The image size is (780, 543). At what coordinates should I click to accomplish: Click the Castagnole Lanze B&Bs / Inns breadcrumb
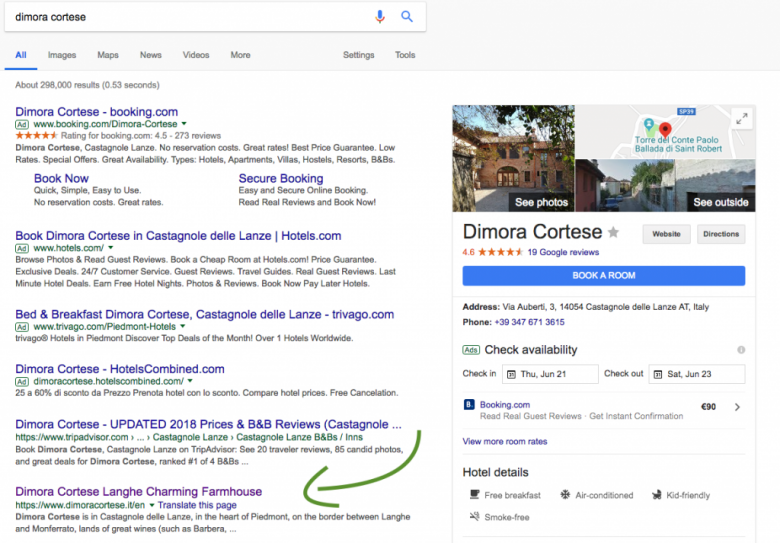(299, 437)
